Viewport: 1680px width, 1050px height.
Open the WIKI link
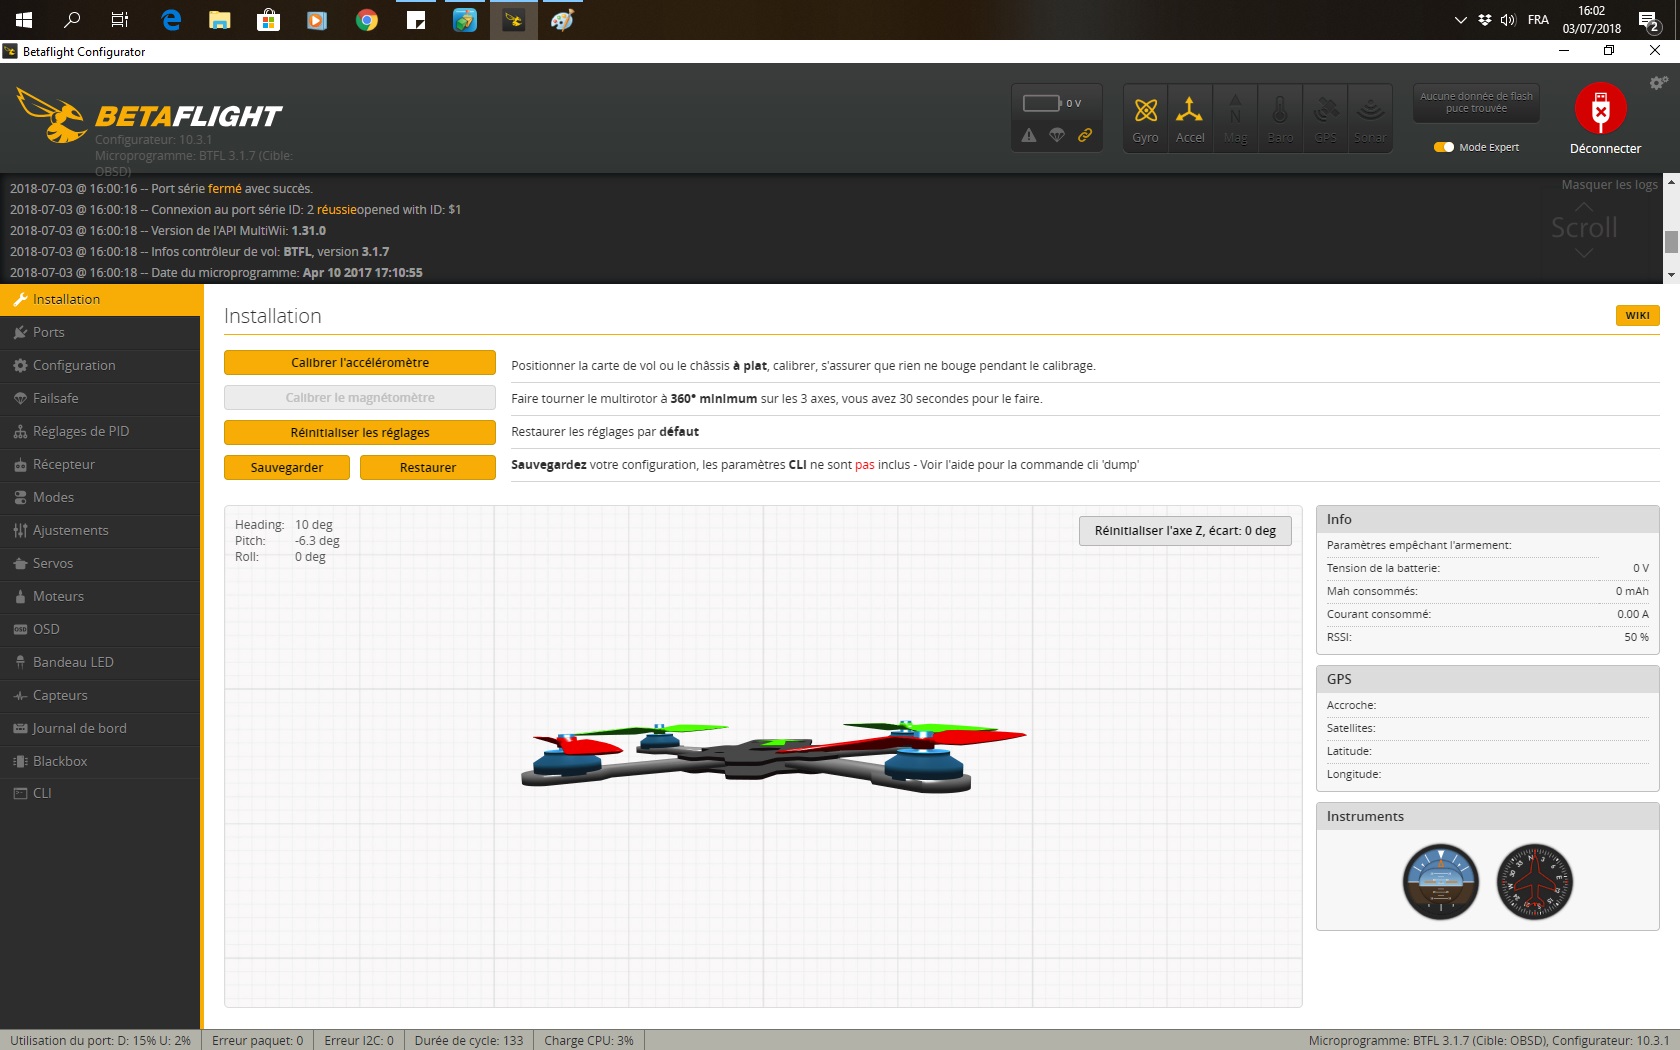[1637, 315]
